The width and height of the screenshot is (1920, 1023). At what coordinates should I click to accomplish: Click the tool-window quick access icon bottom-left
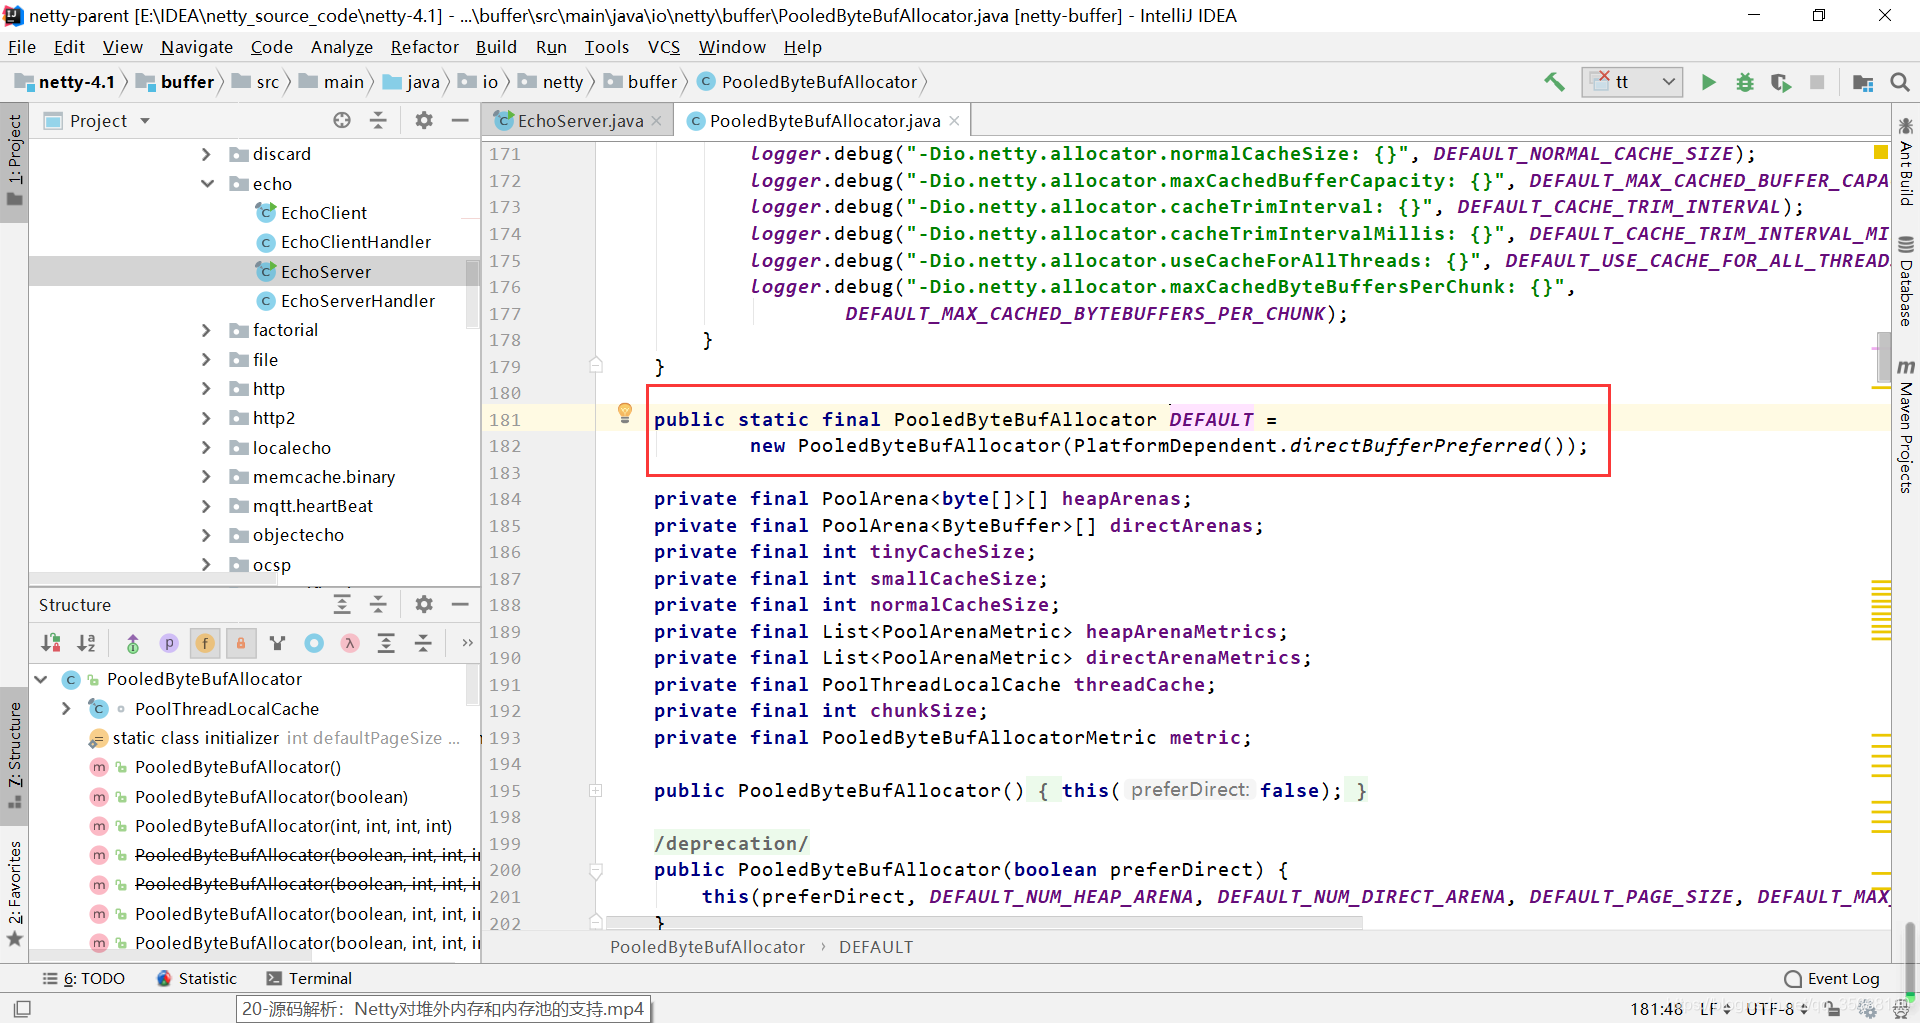coord(22,1009)
